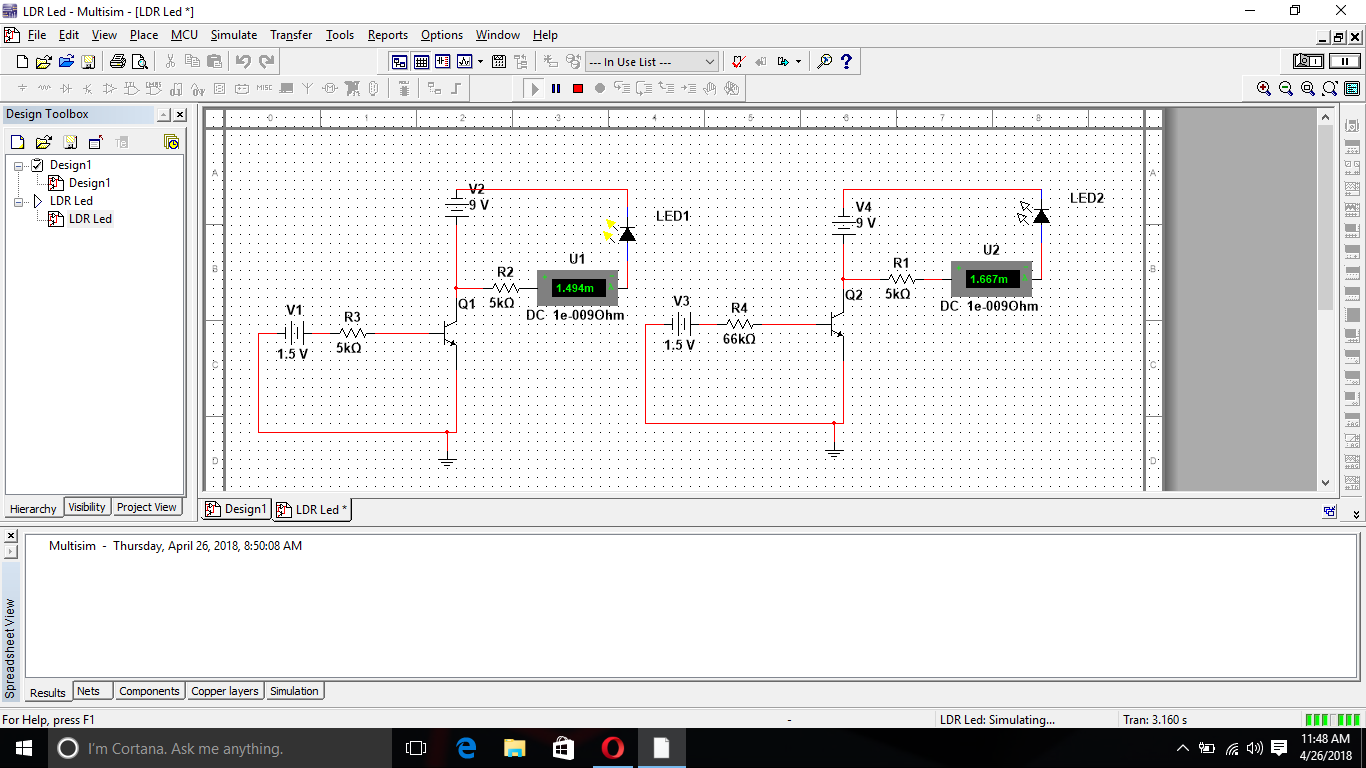Screen dimensions: 1366x768
Task: Toggle the Design1 checkbox in the tree
Action: pos(38,165)
